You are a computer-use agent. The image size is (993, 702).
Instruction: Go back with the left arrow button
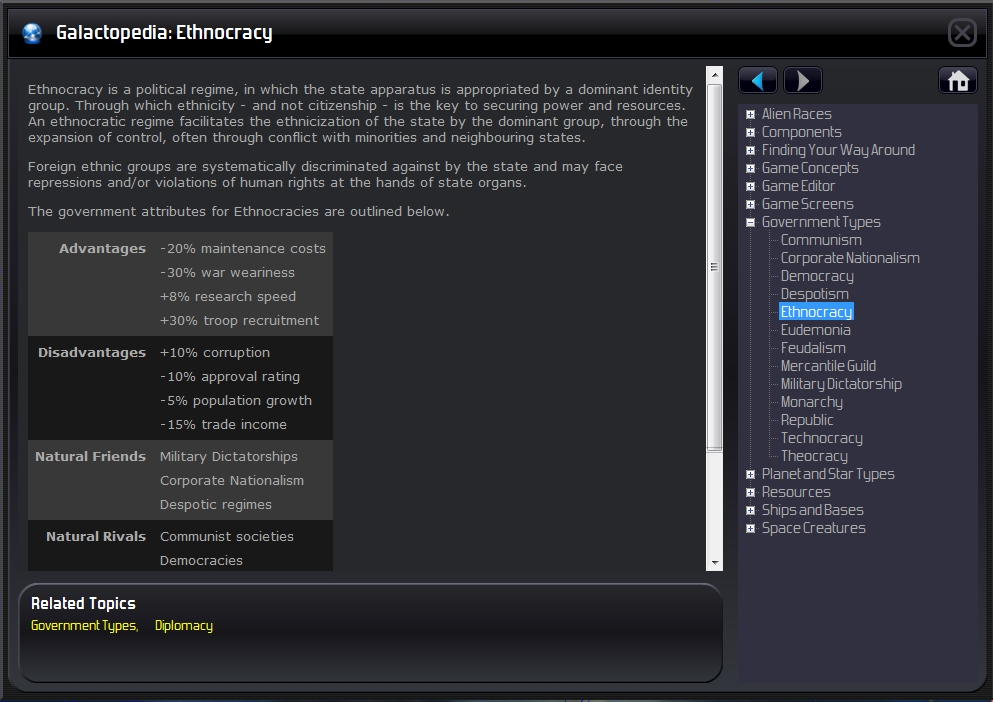coord(757,80)
